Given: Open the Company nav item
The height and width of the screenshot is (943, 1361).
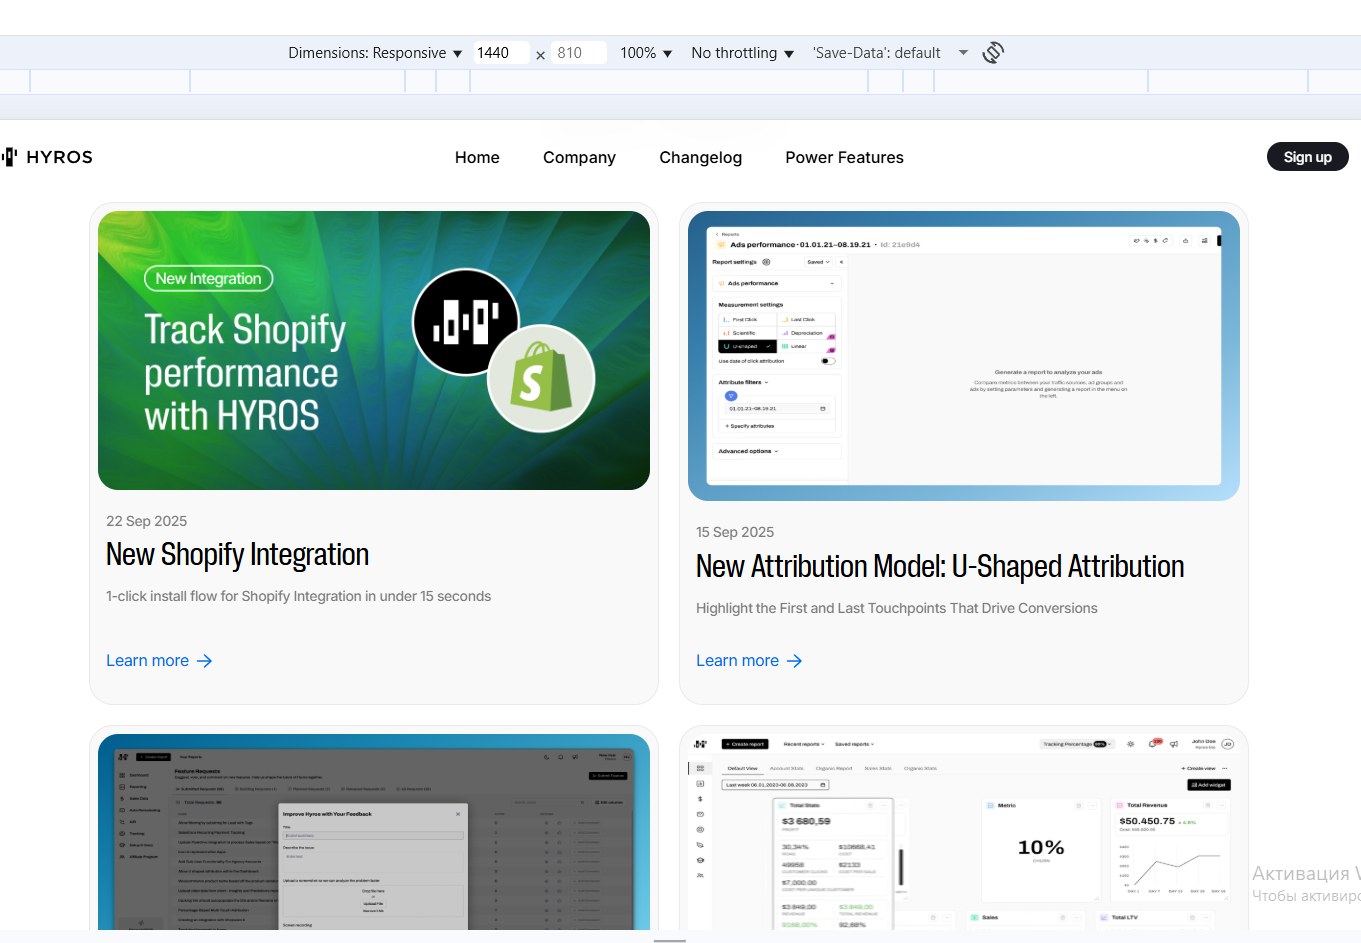Looking at the screenshot, I should click(x=579, y=157).
